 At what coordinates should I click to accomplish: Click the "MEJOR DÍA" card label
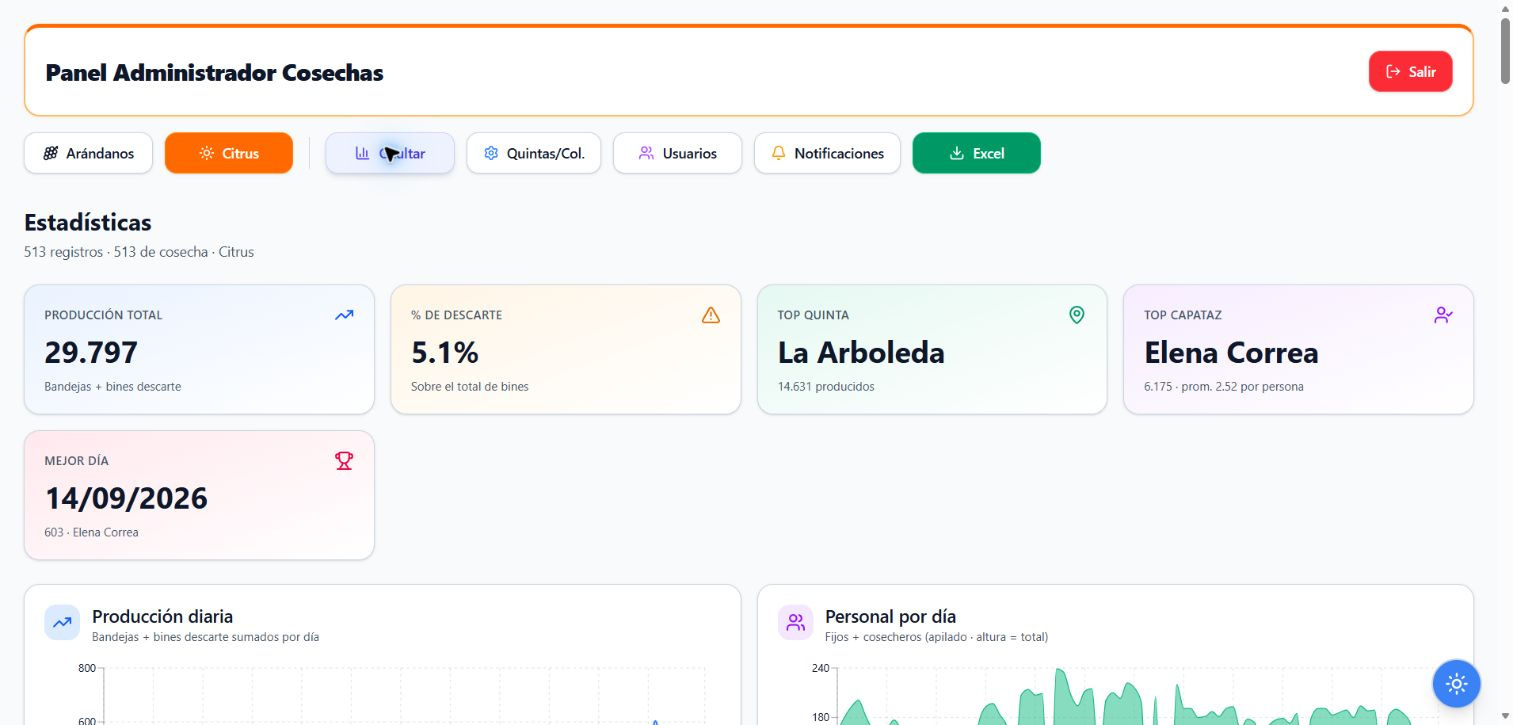click(x=77, y=461)
